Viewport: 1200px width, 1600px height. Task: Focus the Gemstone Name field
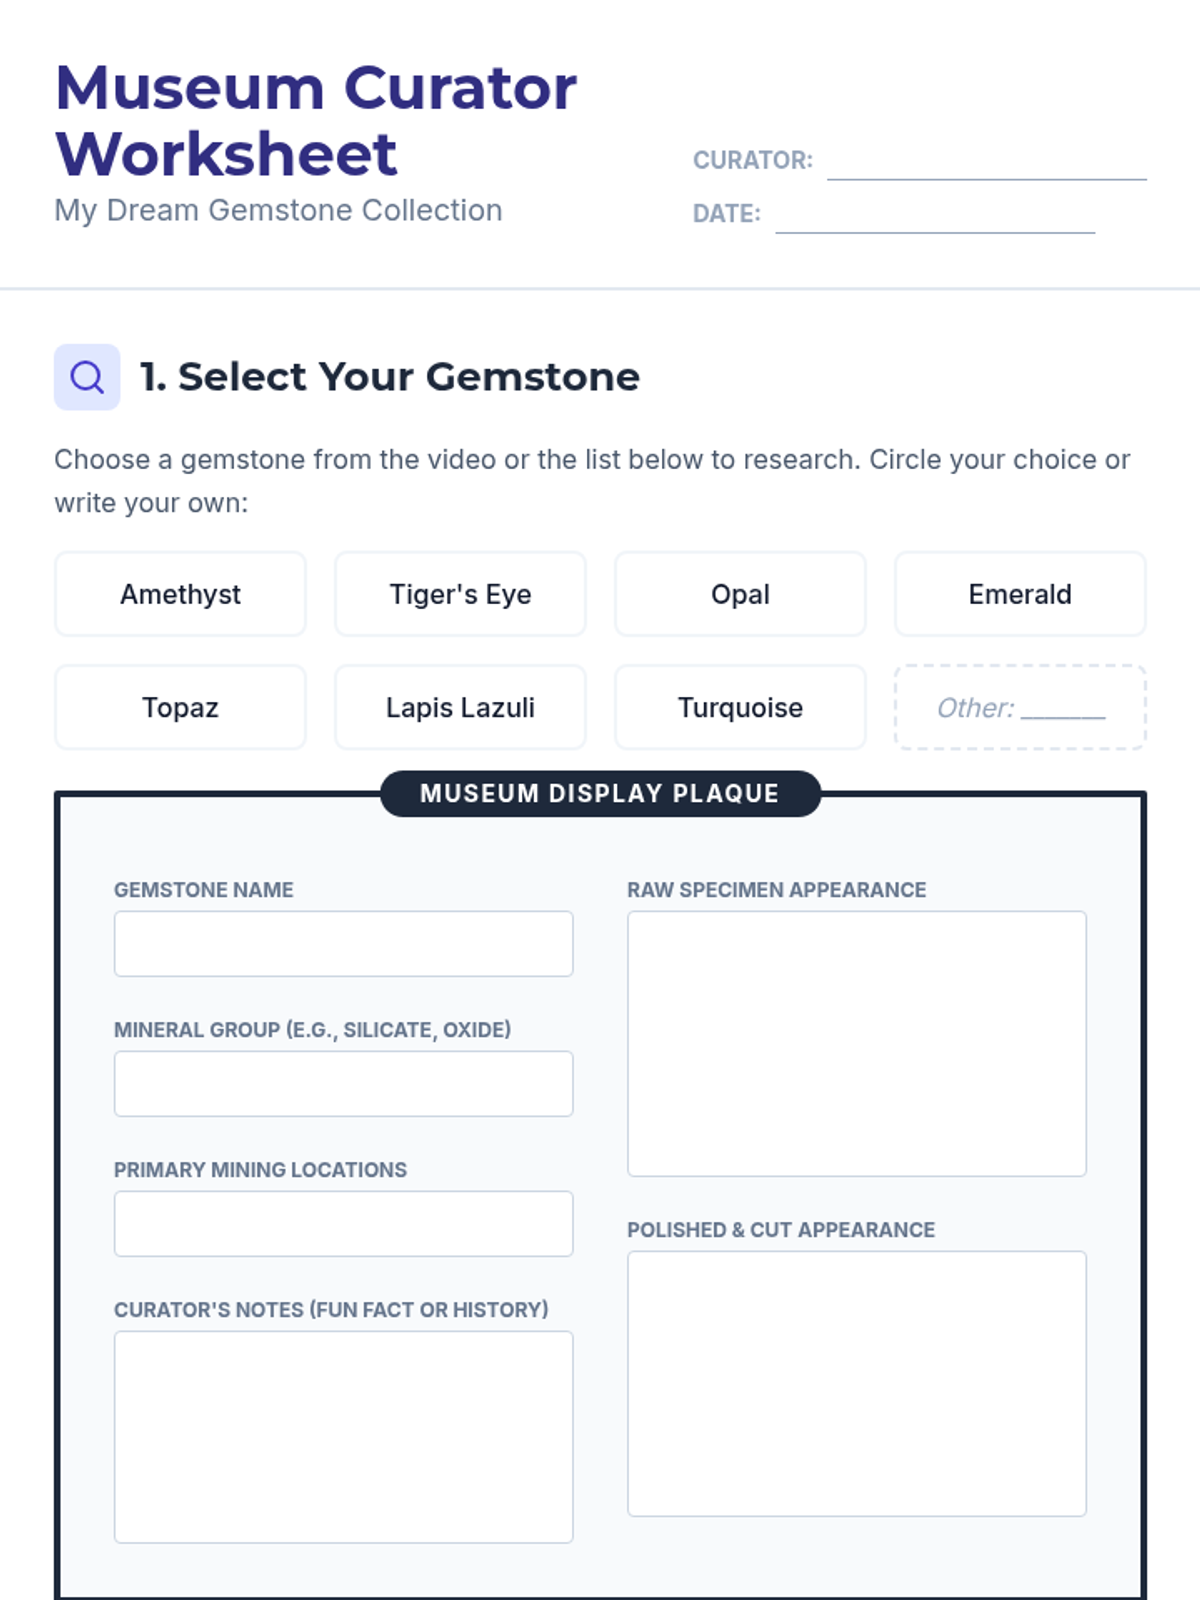(x=343, y=943)
